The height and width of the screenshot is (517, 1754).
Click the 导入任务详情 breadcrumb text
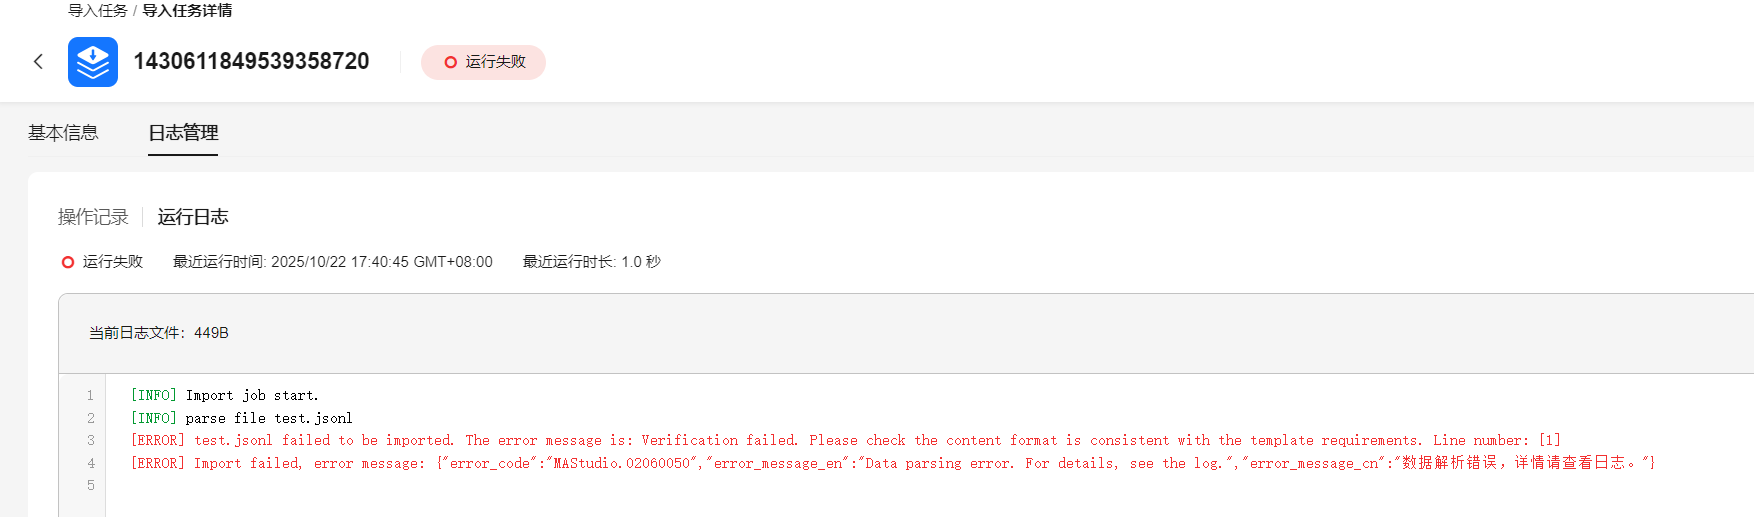[187, 11]
